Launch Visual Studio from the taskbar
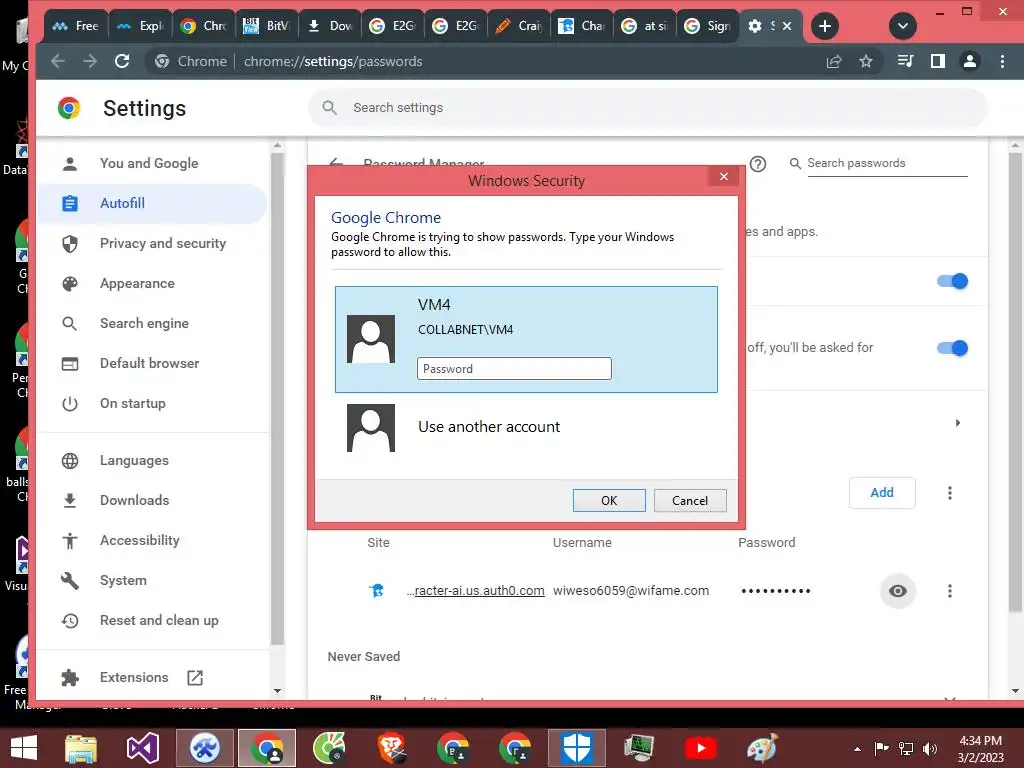Screen dimensions: 1024x768 pos(142,748)
